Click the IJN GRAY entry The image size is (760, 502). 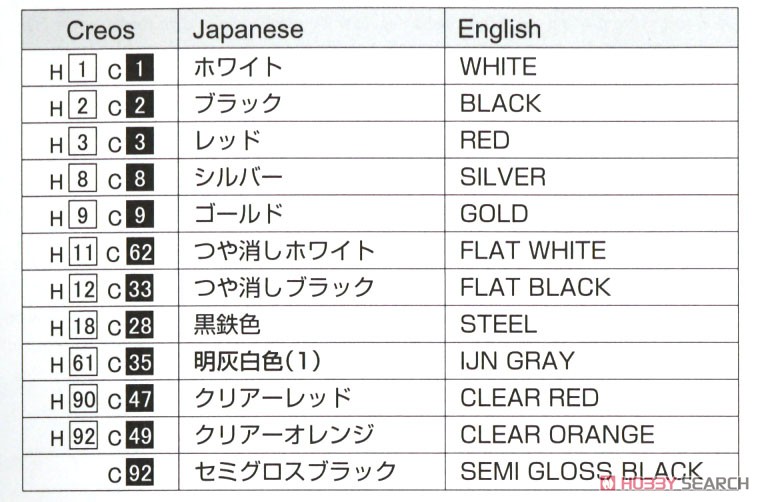(x=517, y=361)
